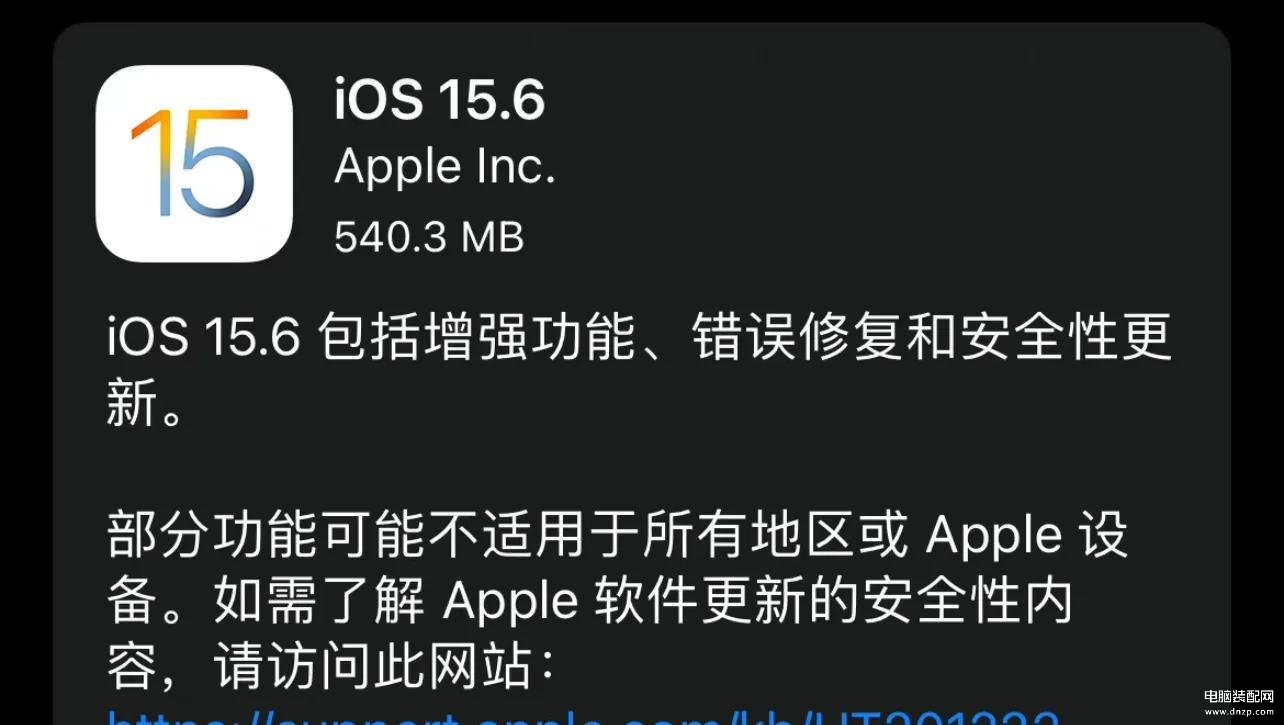This screenshot has width=1284, height=725.
Task: Open the partially visible support.apple.com link
Action: [583, 714]
